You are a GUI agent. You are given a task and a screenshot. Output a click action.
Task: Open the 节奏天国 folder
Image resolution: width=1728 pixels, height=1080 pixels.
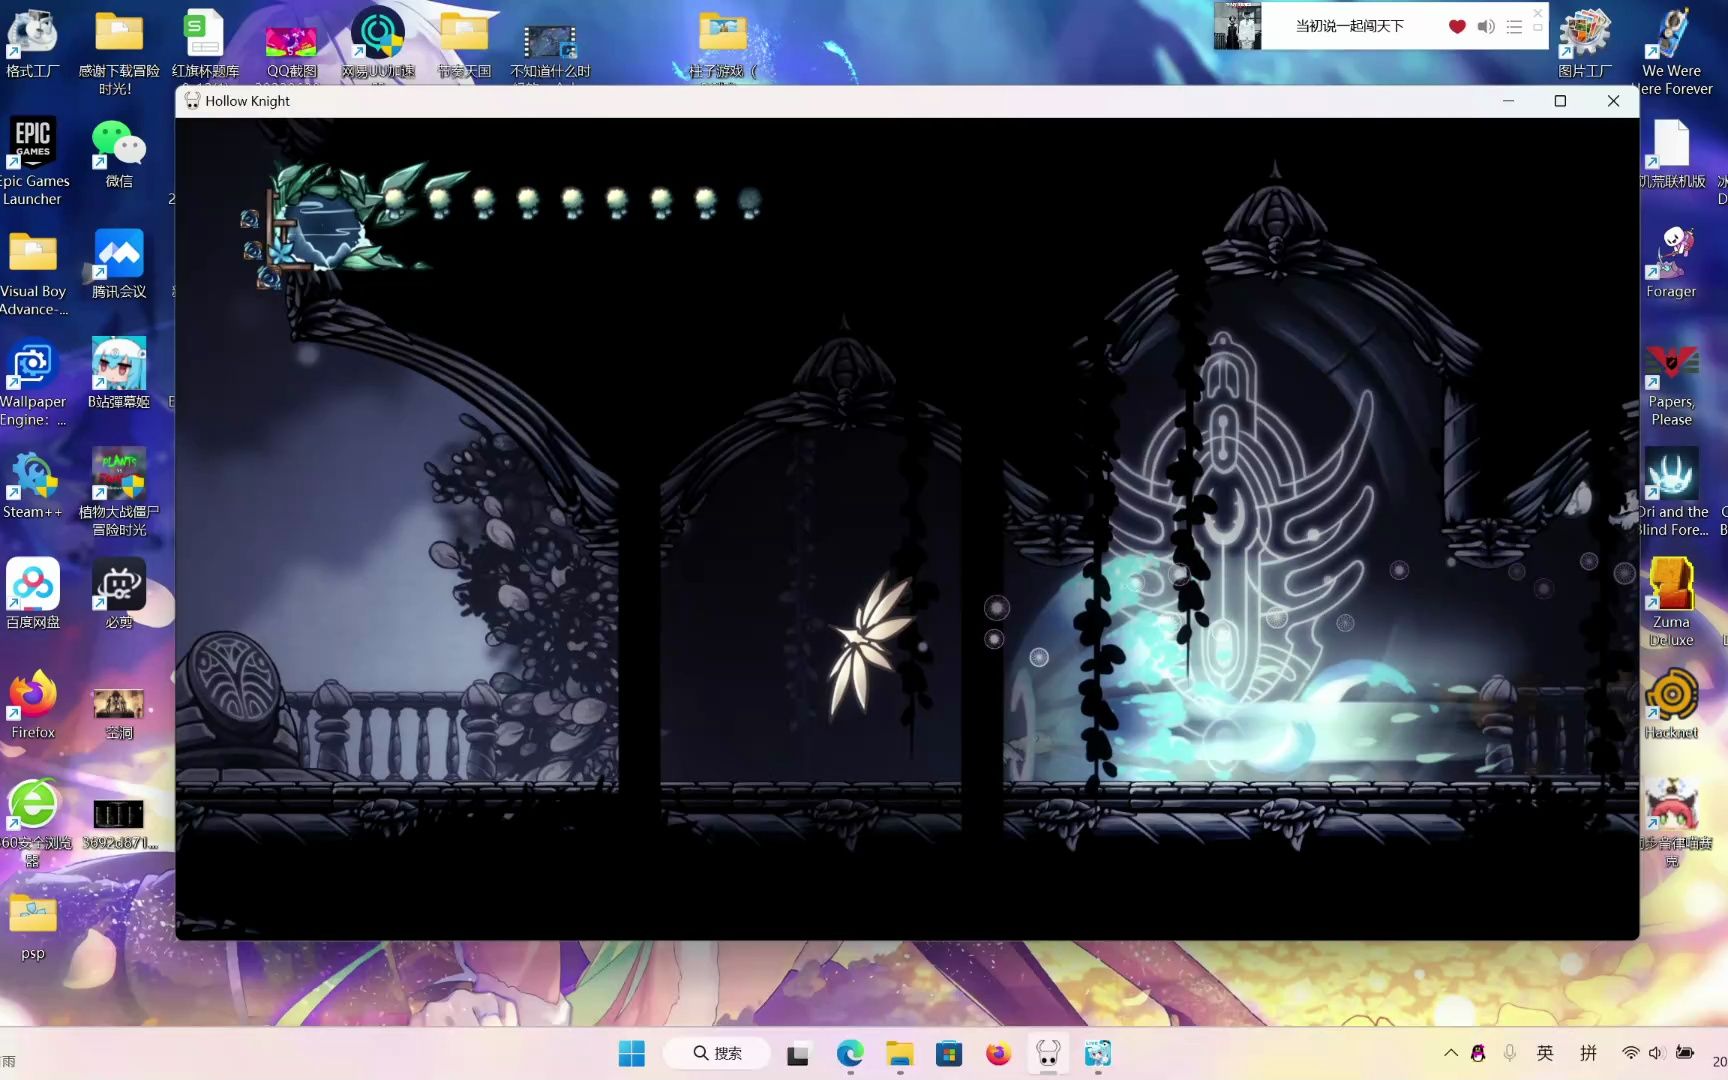(x=464, y=44)
